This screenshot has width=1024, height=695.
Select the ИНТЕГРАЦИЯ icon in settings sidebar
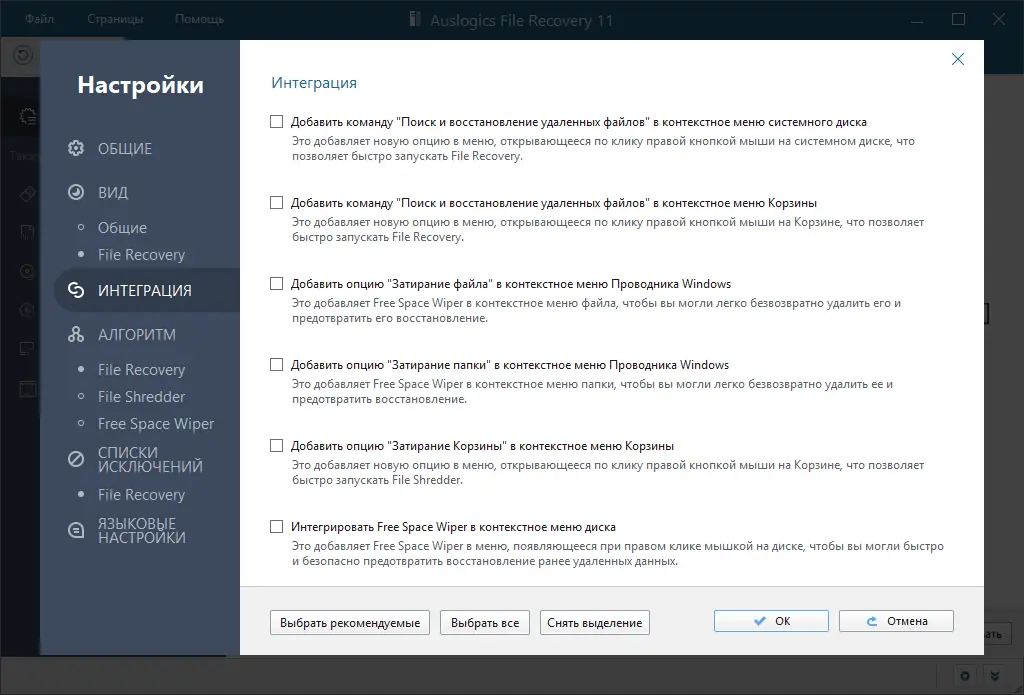[x=74, y=290]
